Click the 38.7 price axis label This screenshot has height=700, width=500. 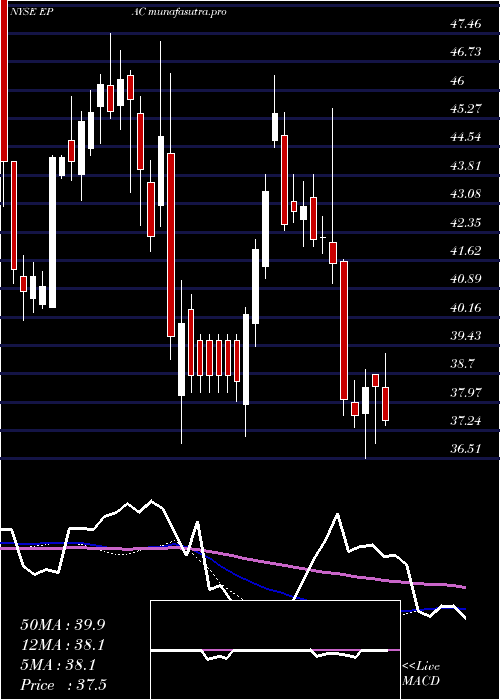point(462,364)
